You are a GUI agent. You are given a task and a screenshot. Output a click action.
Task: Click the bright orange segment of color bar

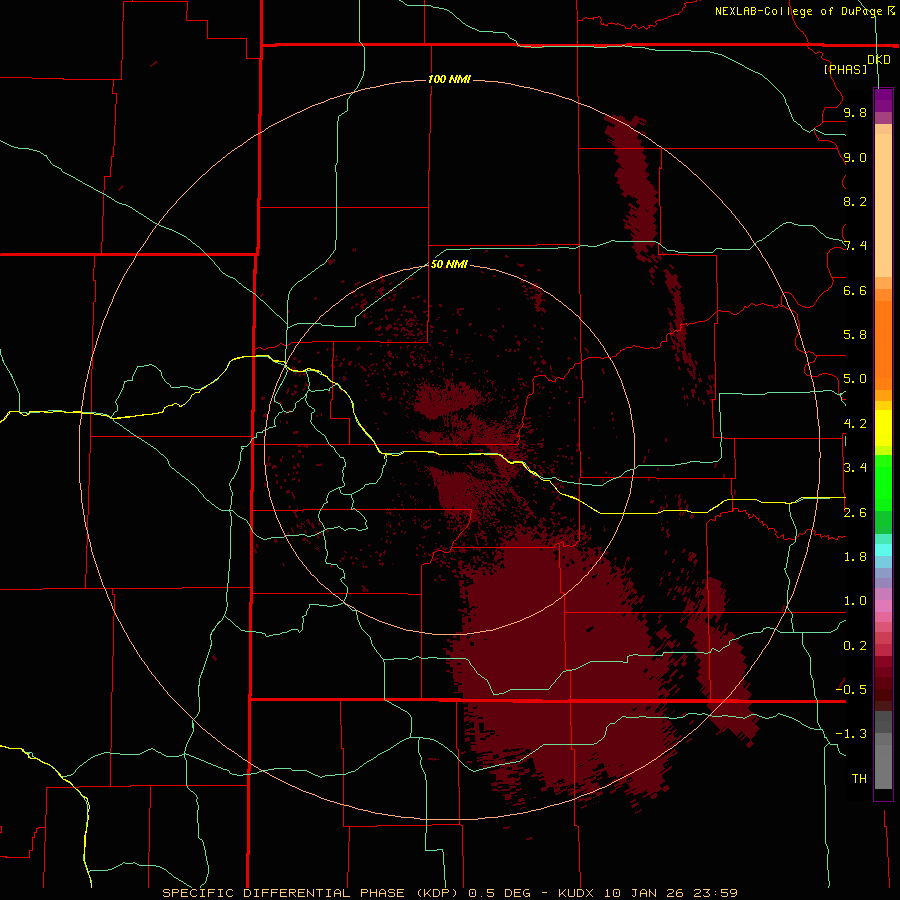tap(883, 346)
